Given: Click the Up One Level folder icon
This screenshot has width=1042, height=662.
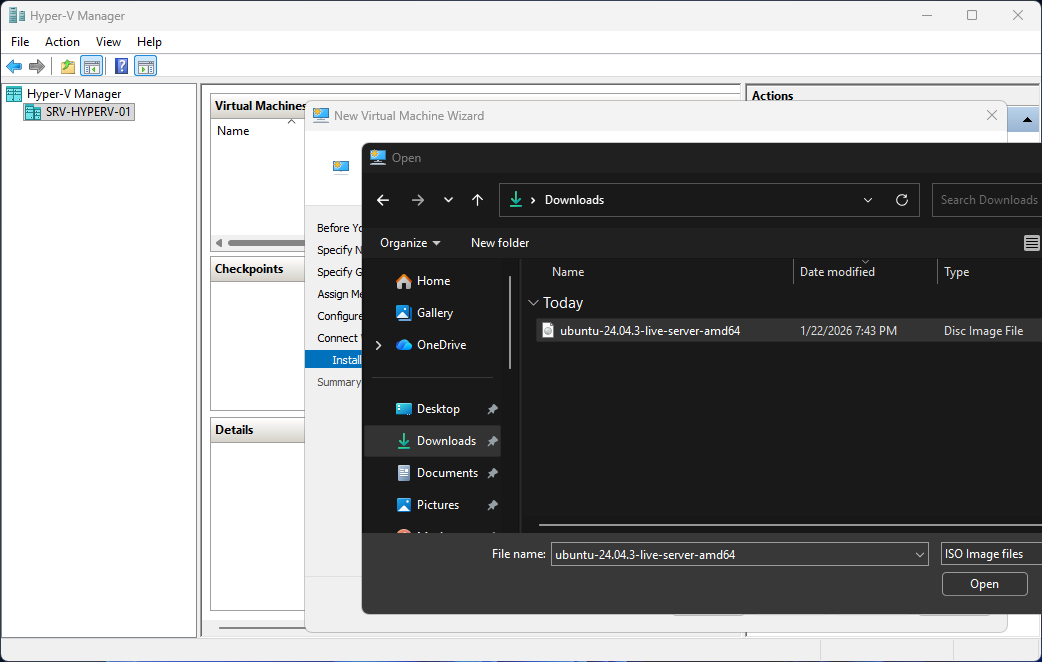Looking at the screenshot, I should click(67, 67).
